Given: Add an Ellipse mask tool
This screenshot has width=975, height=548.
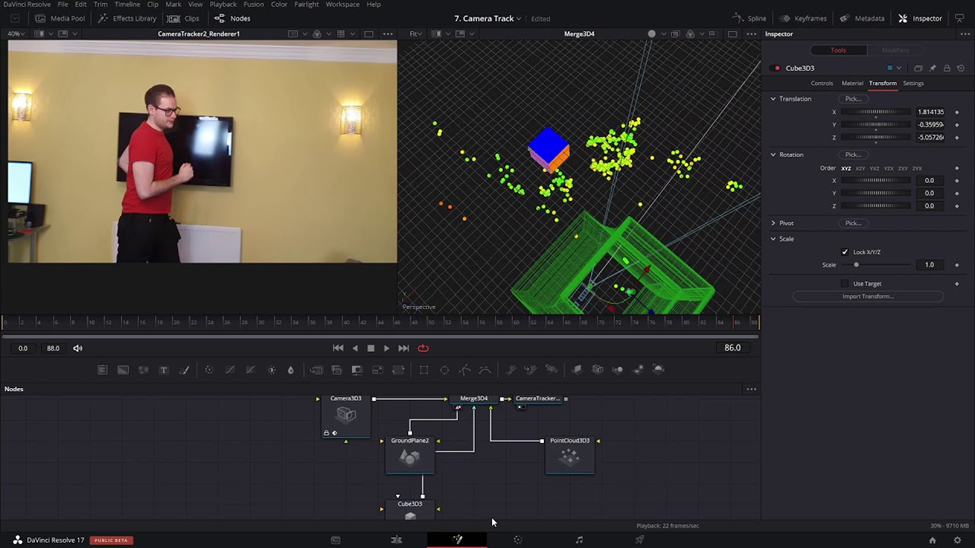Looking at the screenshot, I should 445,370.
